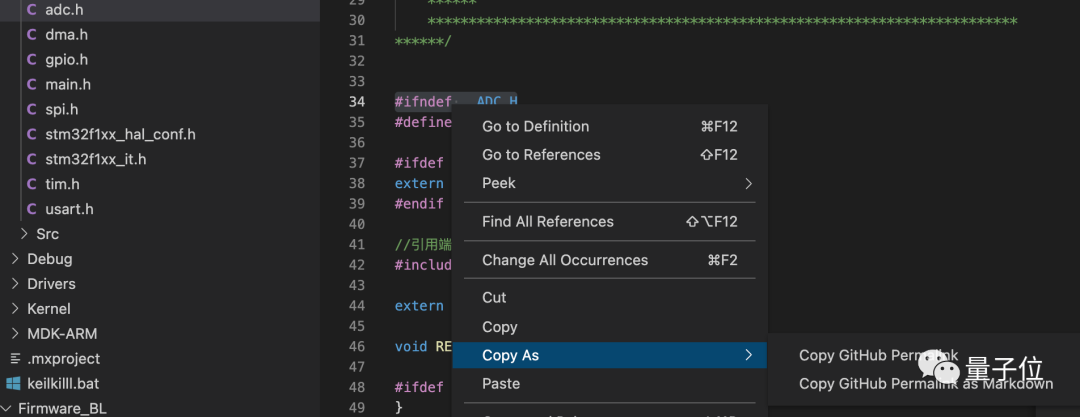1080x417 pixels.
Task: Click the C icon beside tim.h
Action: pyautogui.click(x=31, y=184)
